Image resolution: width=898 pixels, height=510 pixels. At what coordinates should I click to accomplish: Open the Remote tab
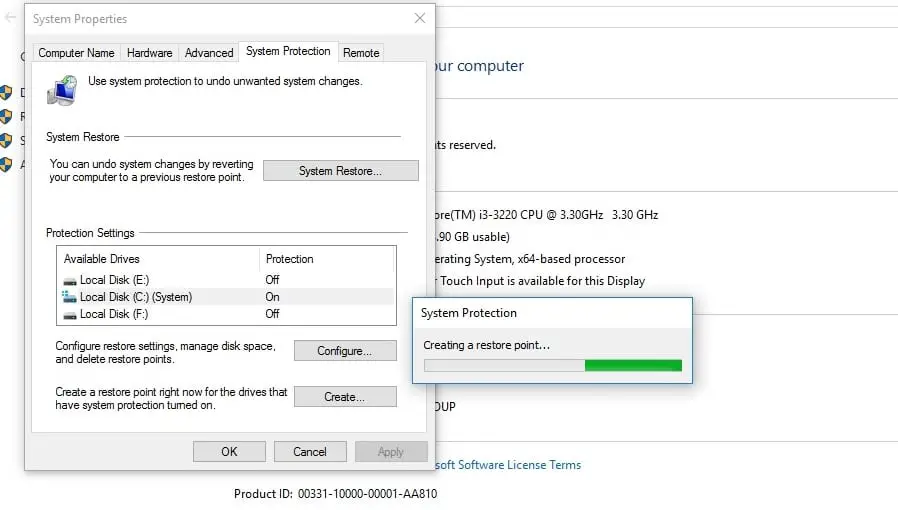(361, 53)
